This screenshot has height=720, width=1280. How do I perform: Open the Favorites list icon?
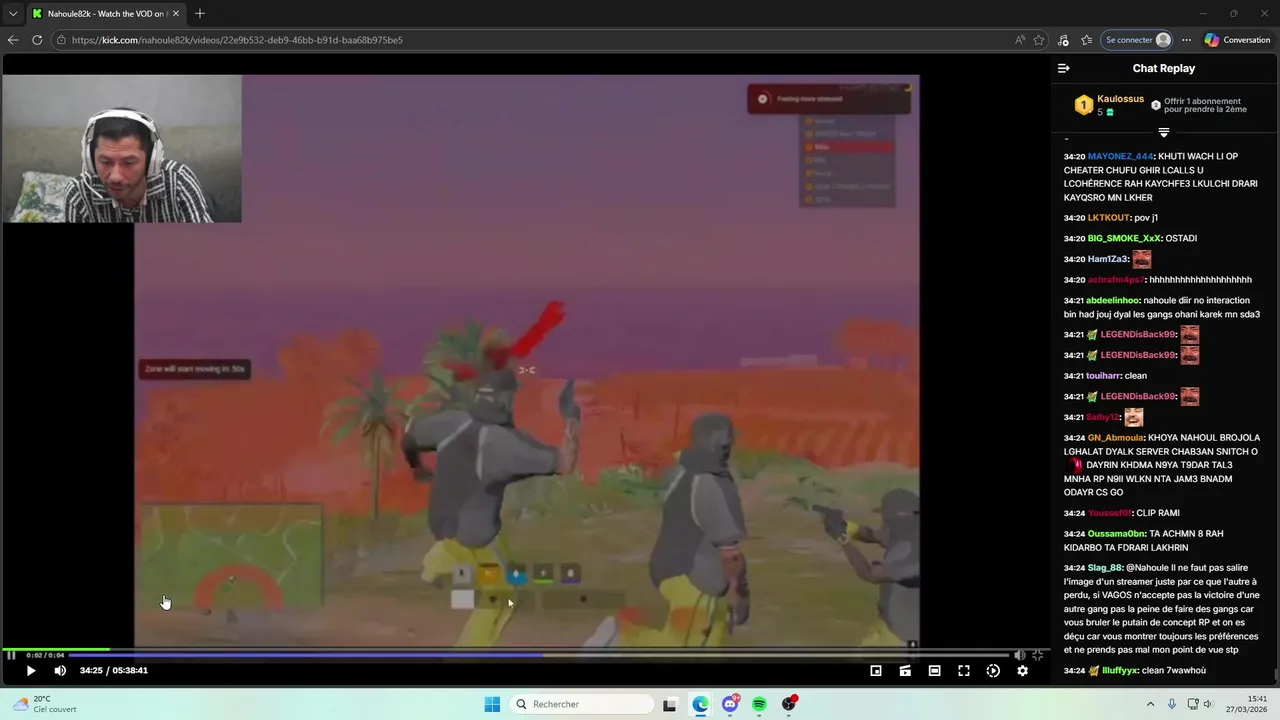click(1086, 40)
